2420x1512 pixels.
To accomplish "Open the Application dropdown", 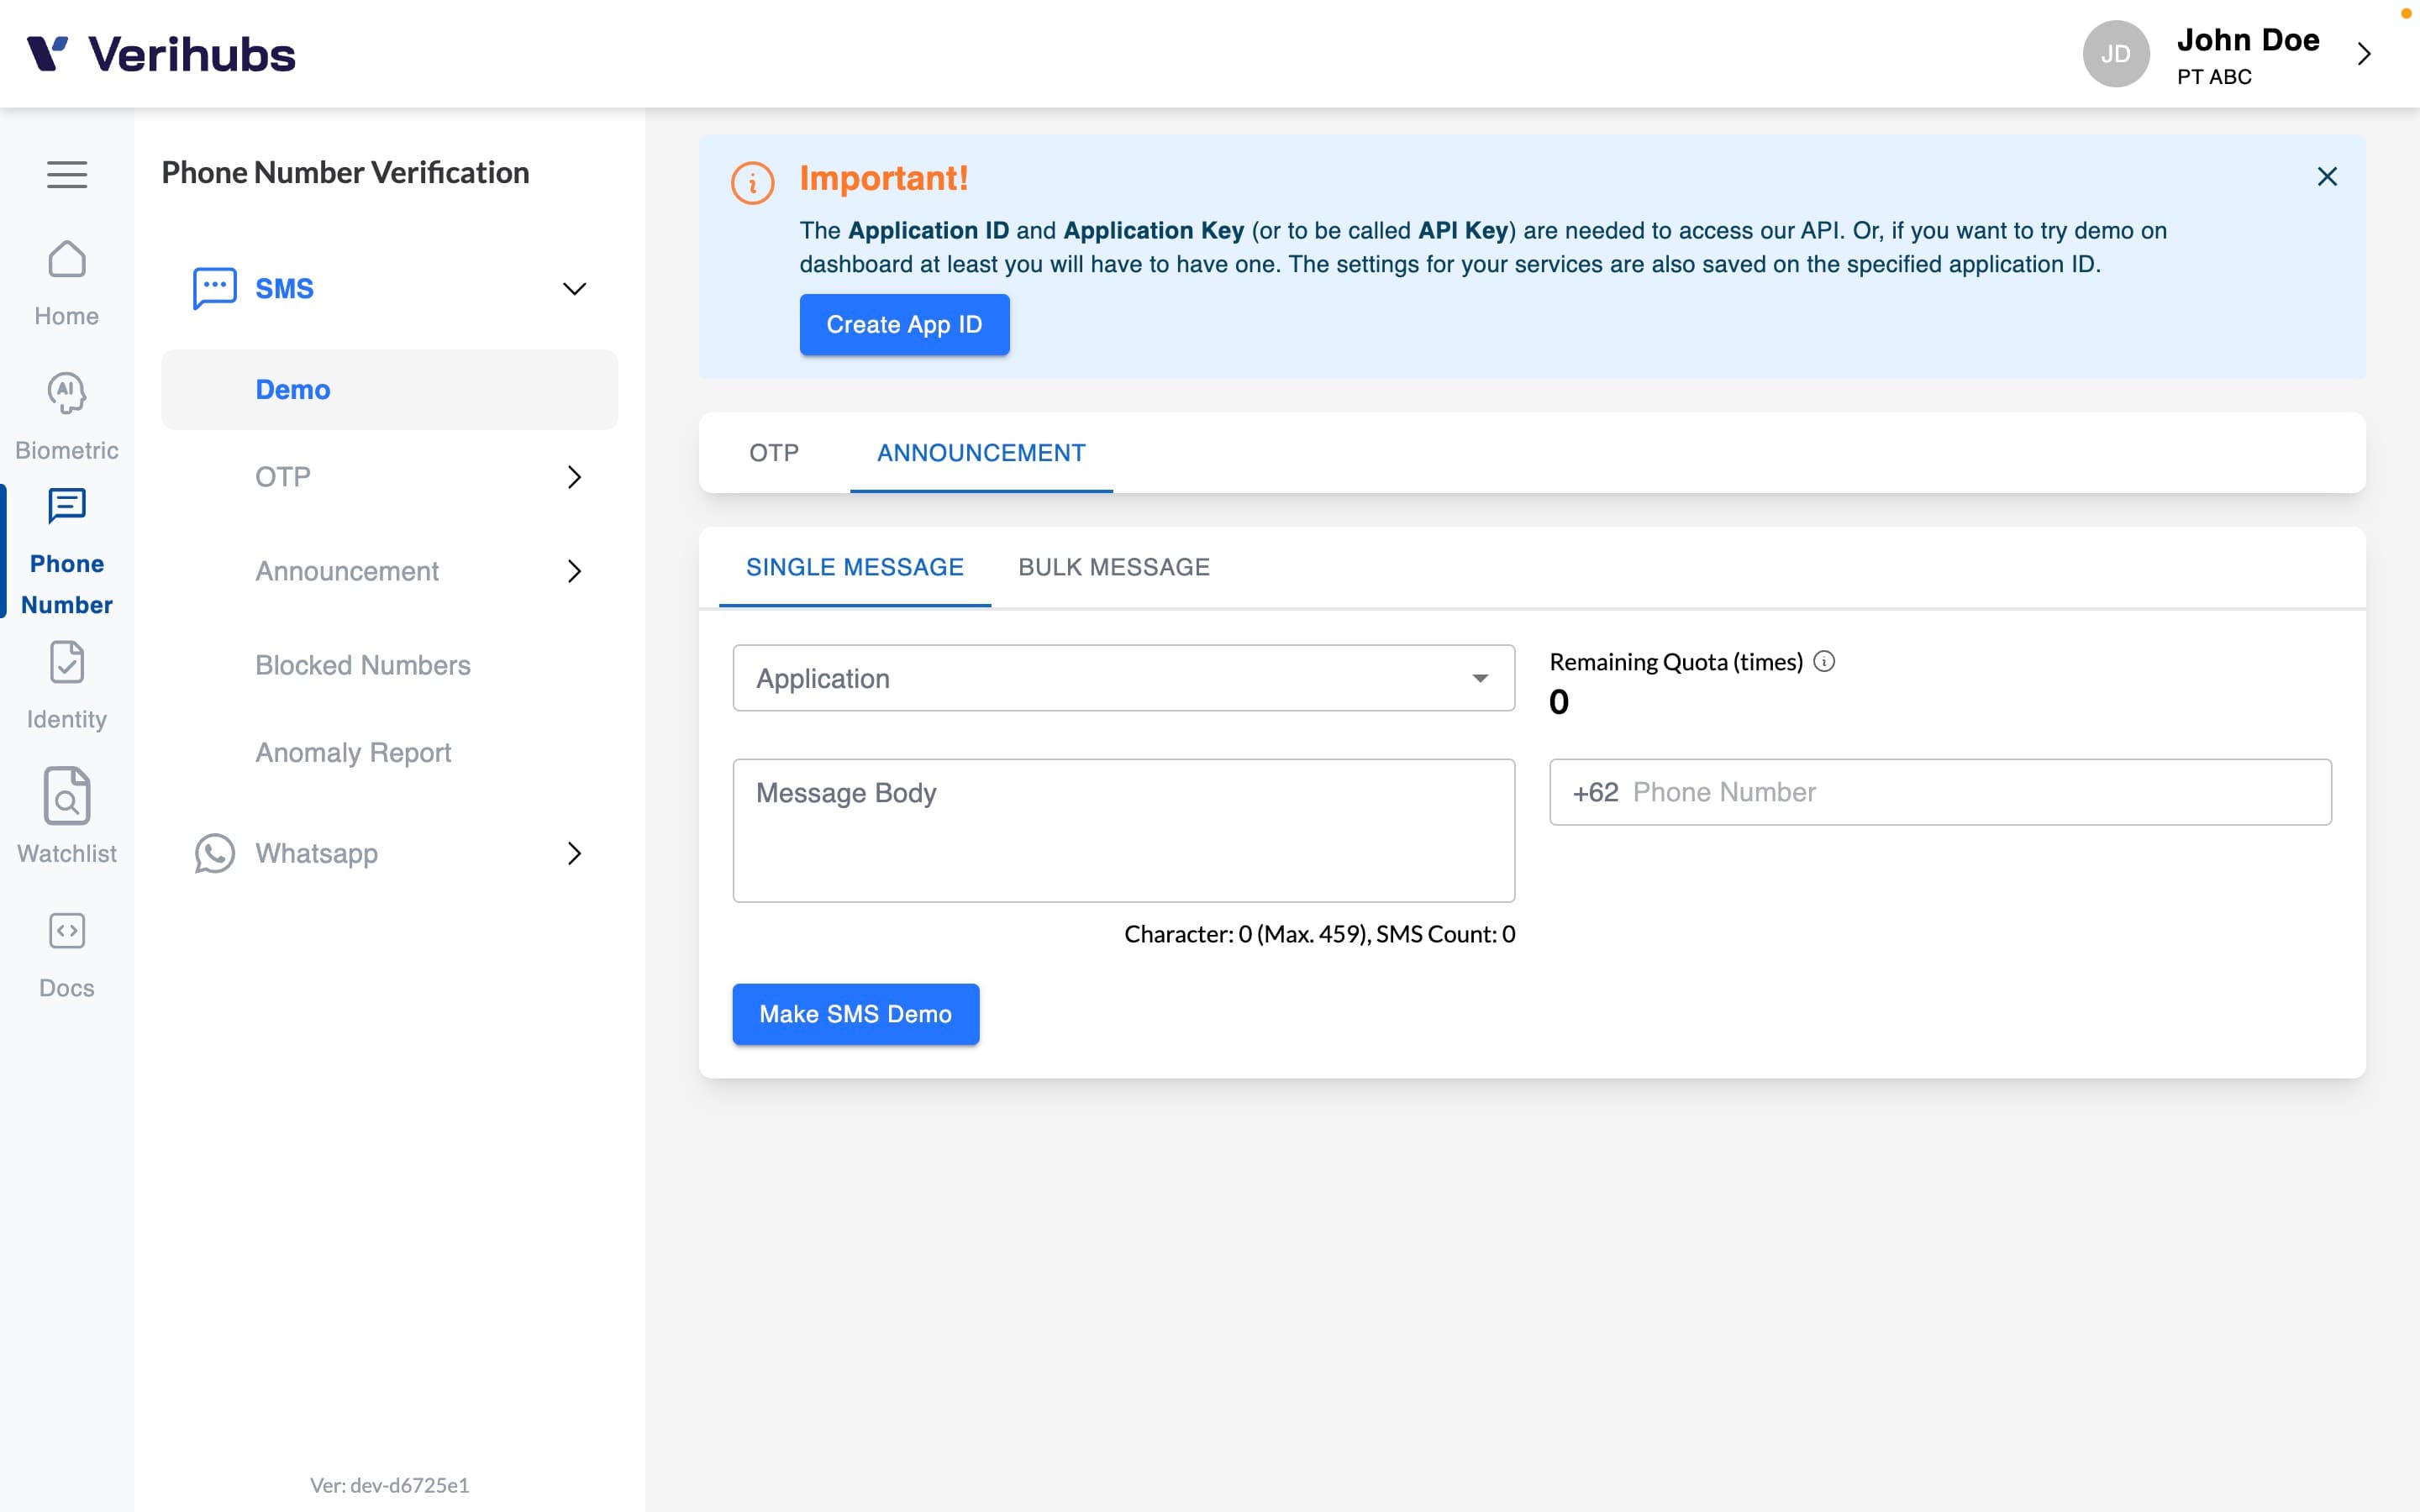I will pos(1124,678).
